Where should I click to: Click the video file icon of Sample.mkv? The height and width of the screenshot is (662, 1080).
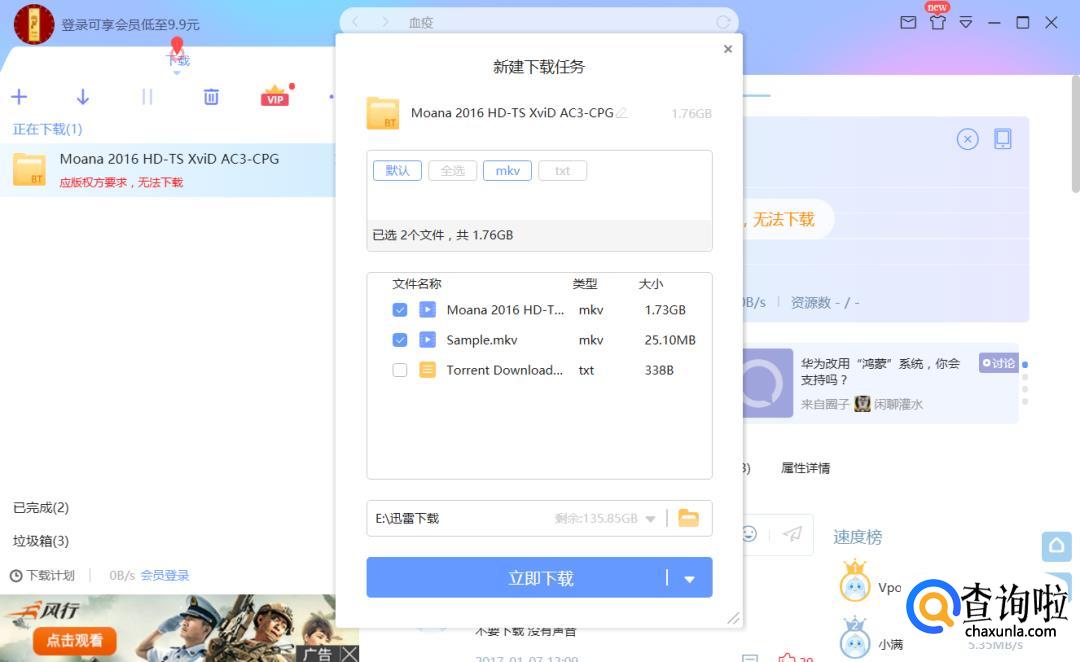tap(428, 340)
